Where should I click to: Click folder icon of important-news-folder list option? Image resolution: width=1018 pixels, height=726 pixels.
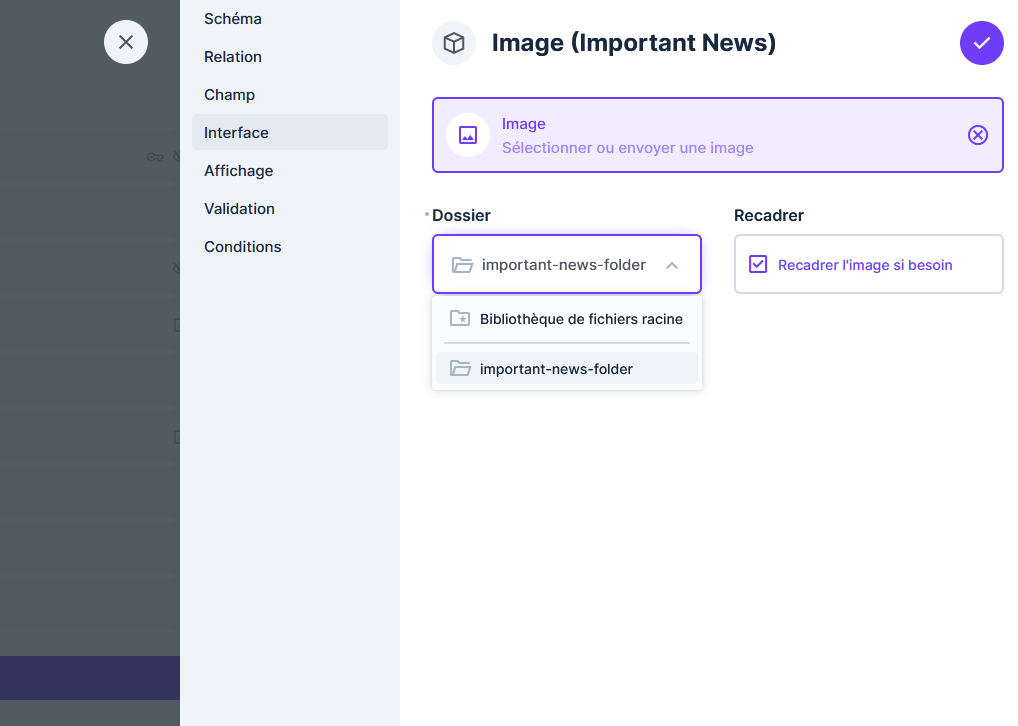(460, 369)
